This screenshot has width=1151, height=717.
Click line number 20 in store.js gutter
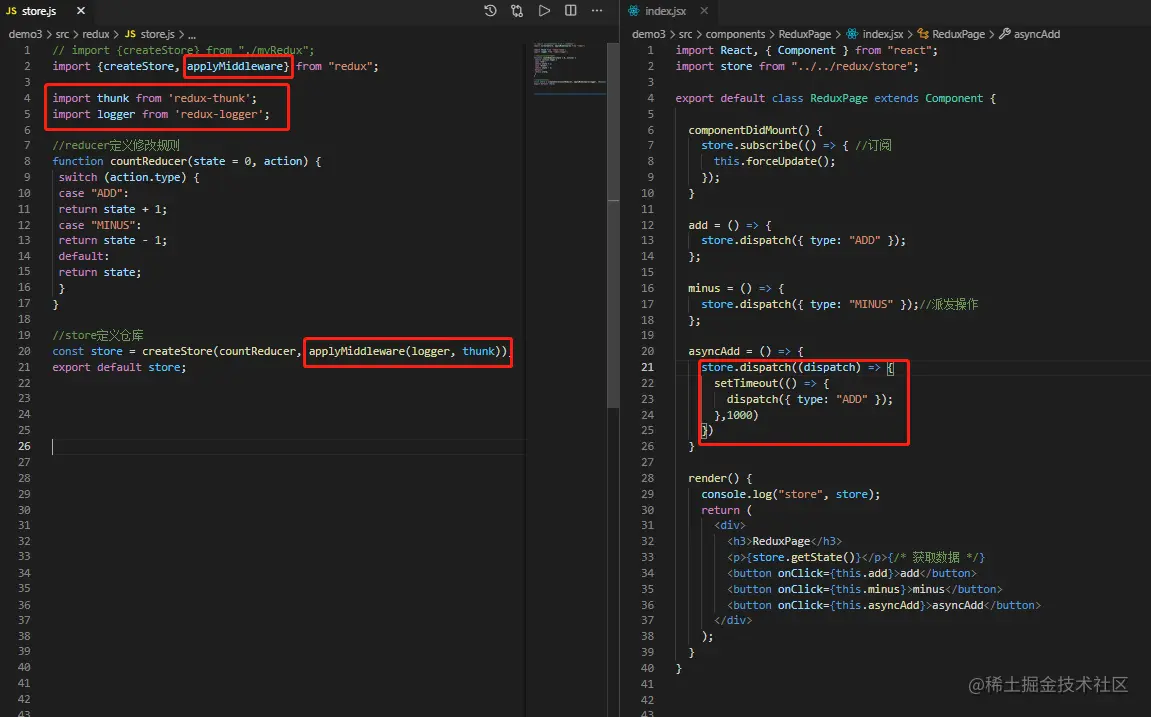click(x=24, y=351)
